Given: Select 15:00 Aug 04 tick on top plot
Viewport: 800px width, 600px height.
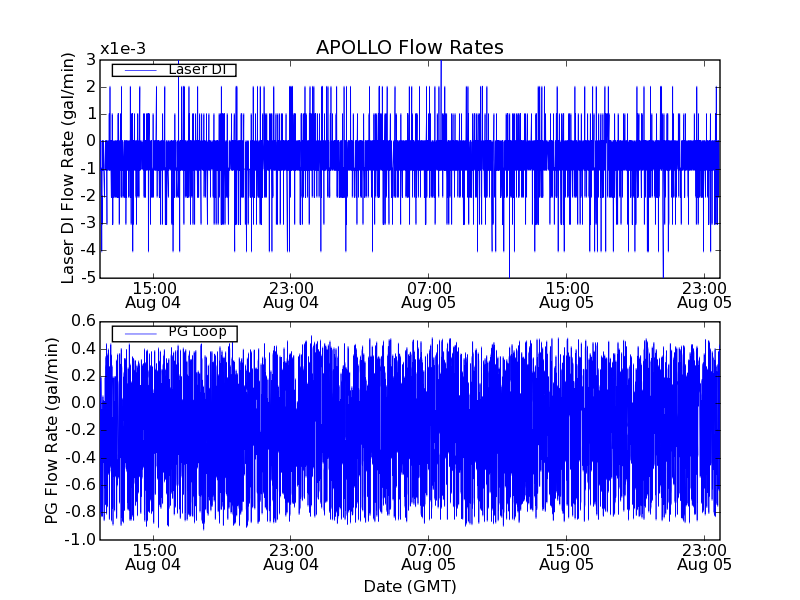Looking at the screenshot, I should point(153,294).
